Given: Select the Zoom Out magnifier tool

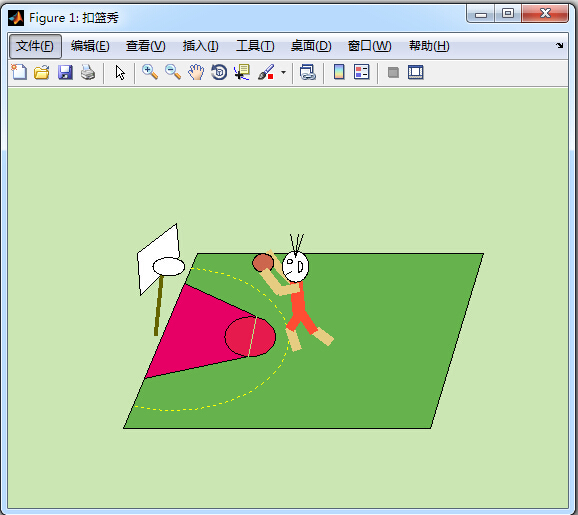Looking at the screenshot, I should [173, 72].
